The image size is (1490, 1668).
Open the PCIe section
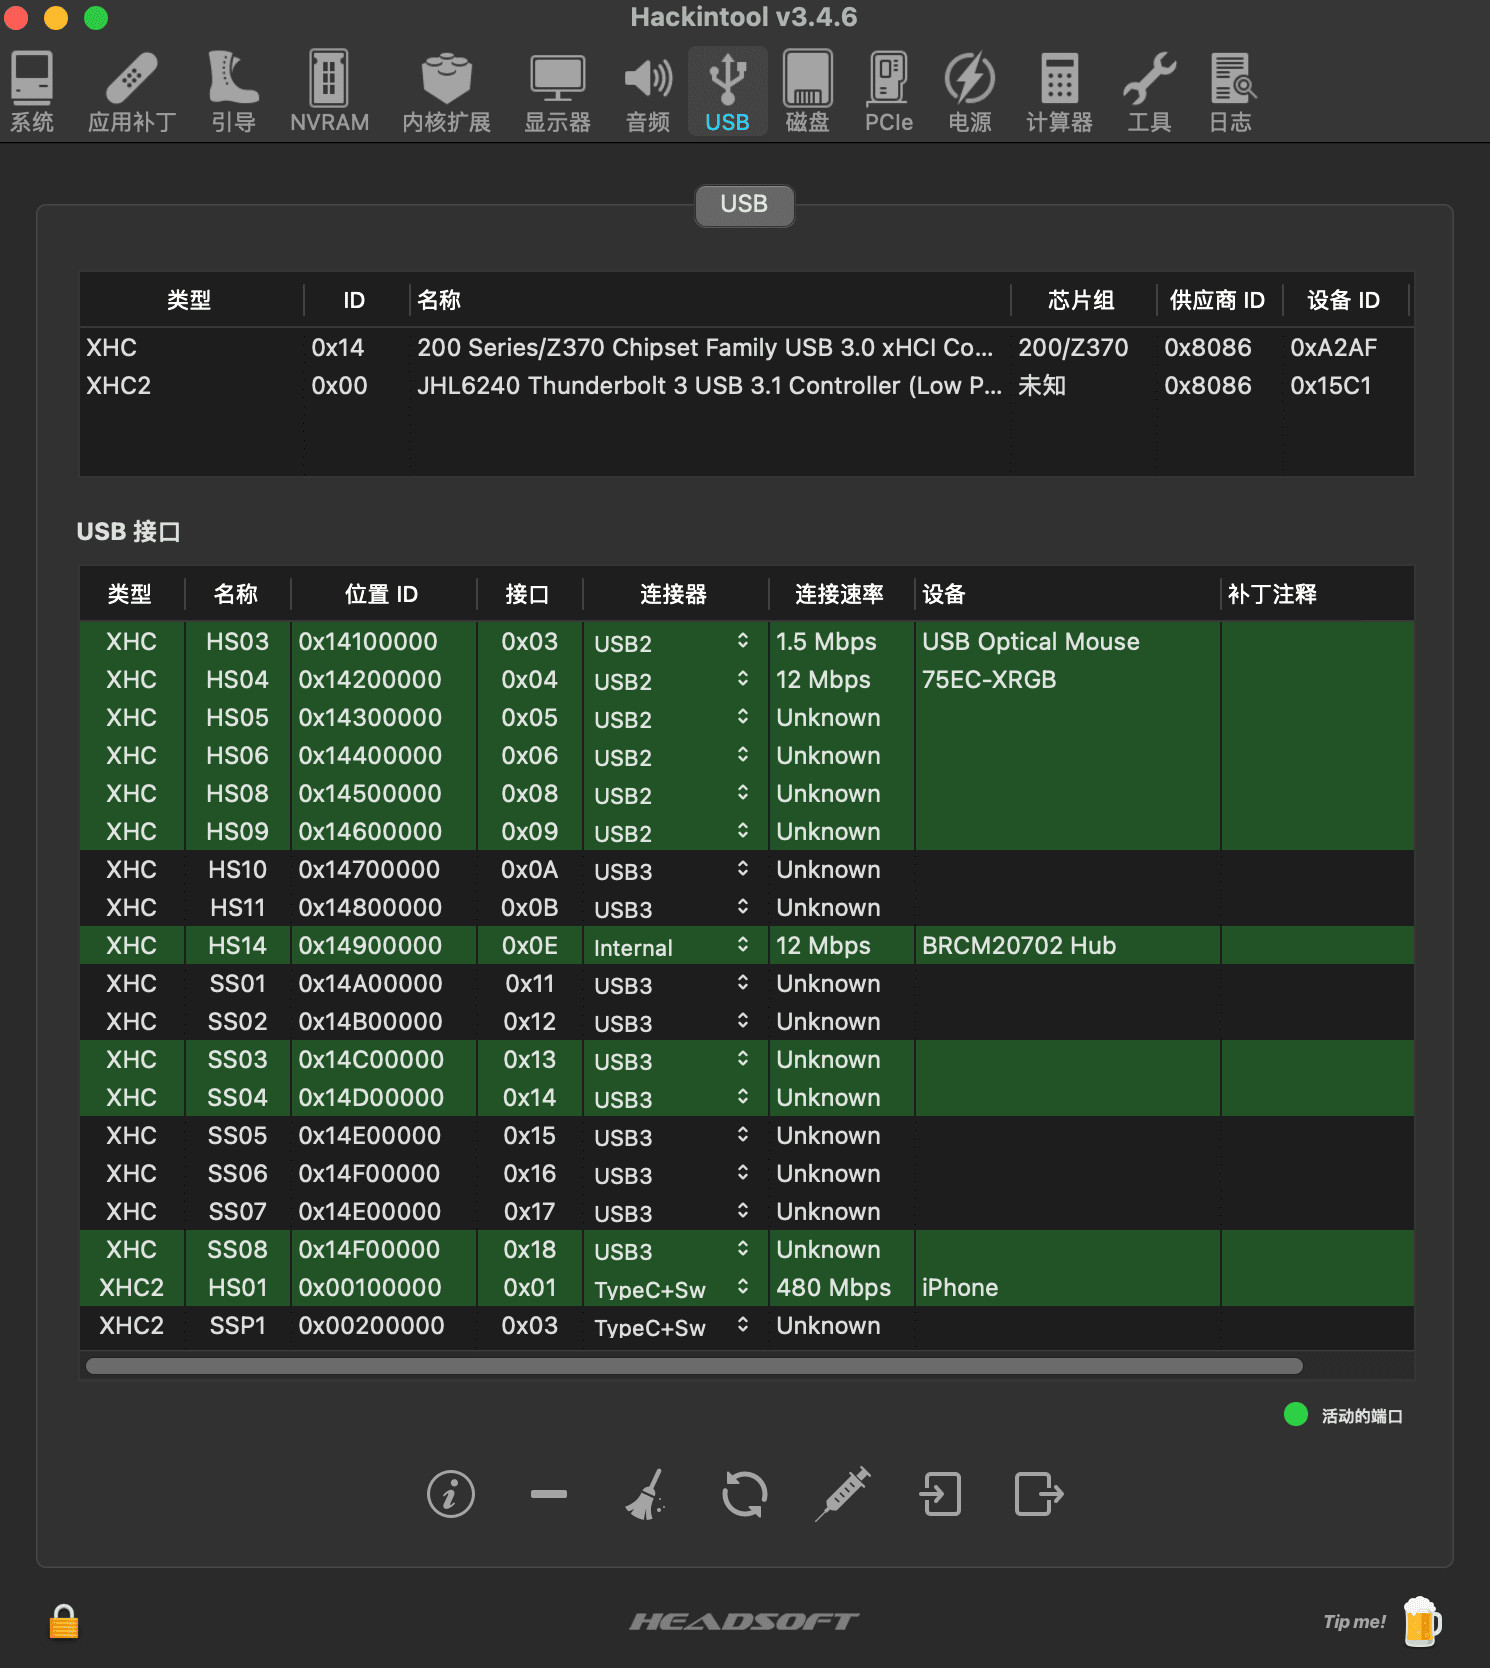[x=888, y=92]
